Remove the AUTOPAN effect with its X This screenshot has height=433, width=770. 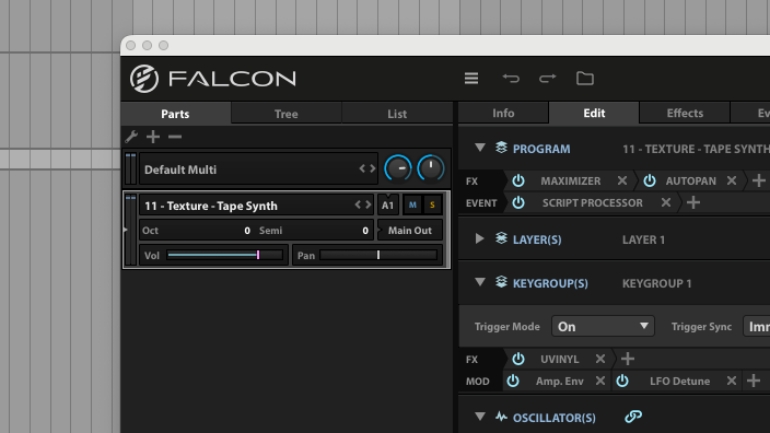click(732, 181)
